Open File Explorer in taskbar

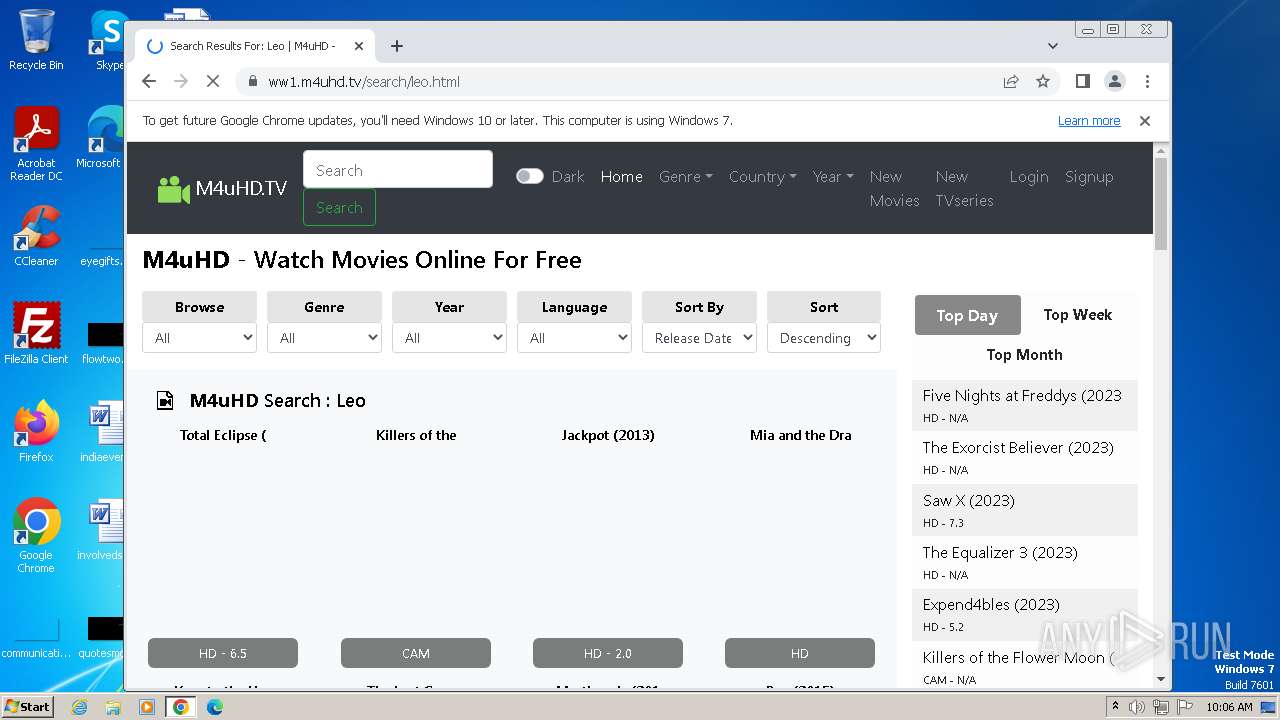[x=113, y=707]
